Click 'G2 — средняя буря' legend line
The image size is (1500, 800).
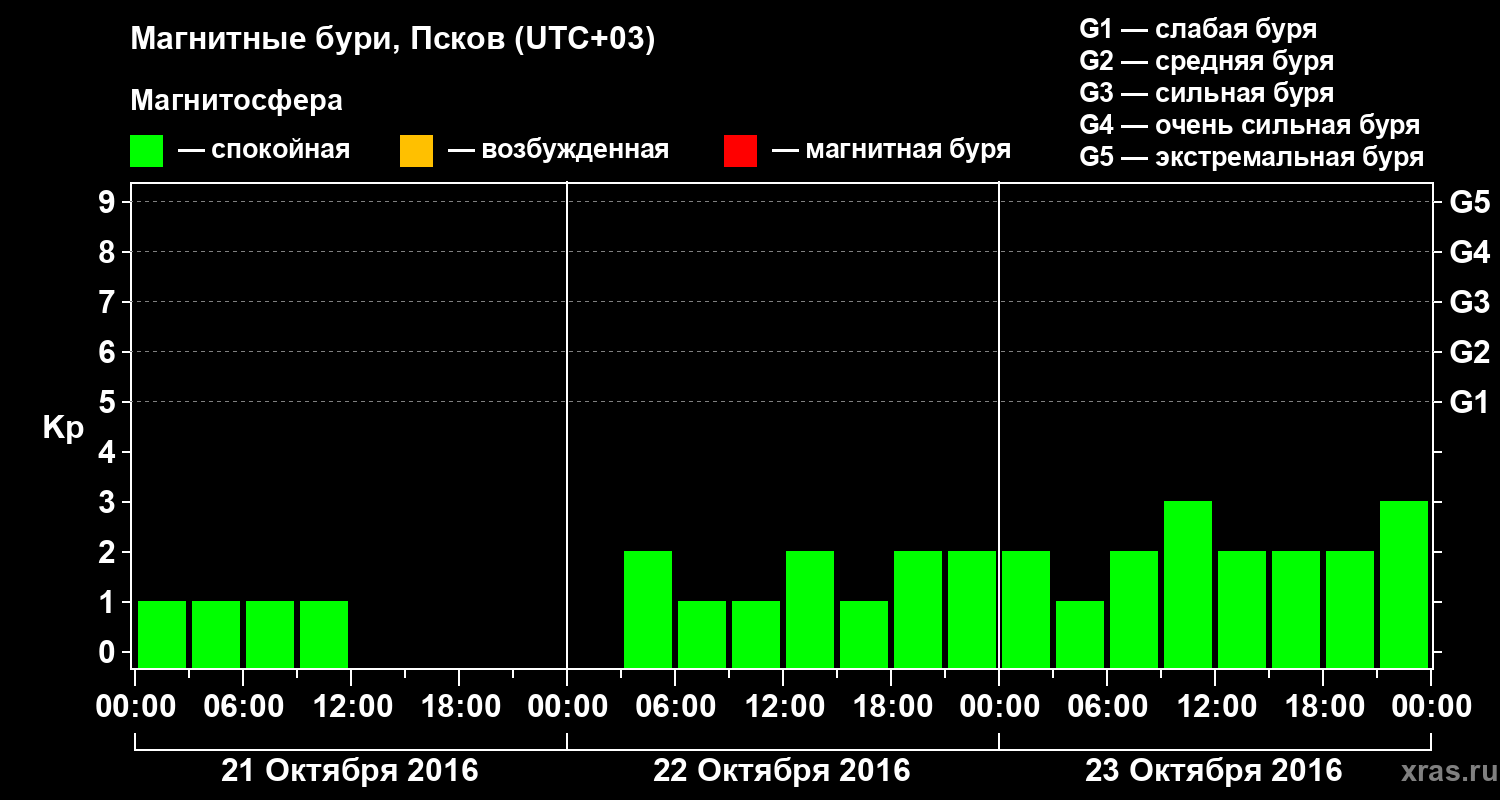pos(1206,61)
